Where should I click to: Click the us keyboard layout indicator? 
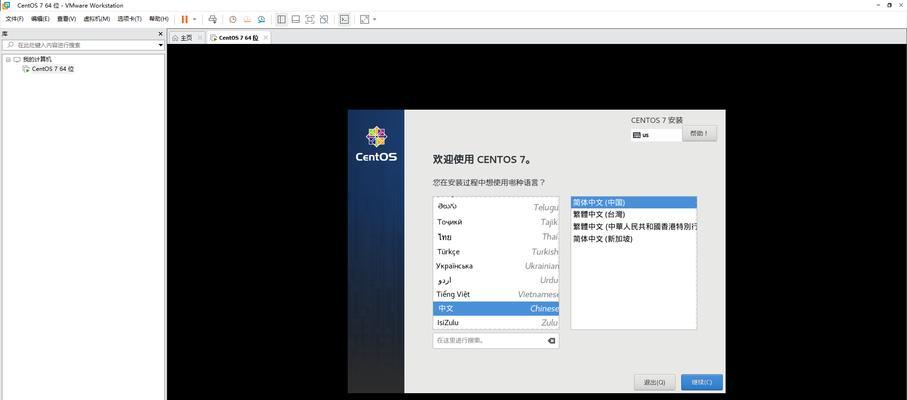click(657, 135)
